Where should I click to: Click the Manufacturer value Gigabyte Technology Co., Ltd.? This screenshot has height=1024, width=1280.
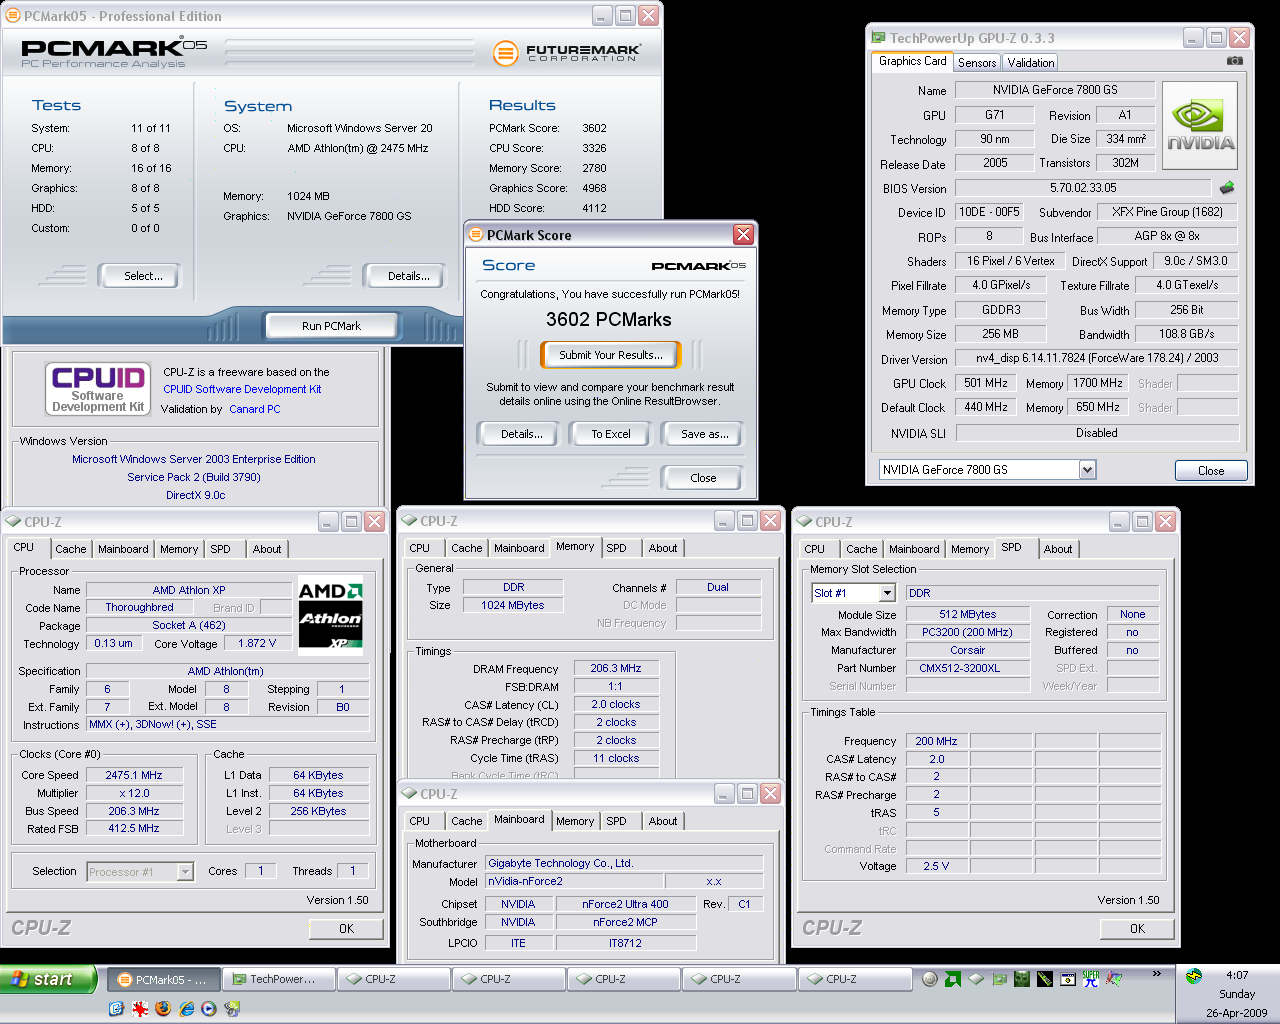click(624, 863)
